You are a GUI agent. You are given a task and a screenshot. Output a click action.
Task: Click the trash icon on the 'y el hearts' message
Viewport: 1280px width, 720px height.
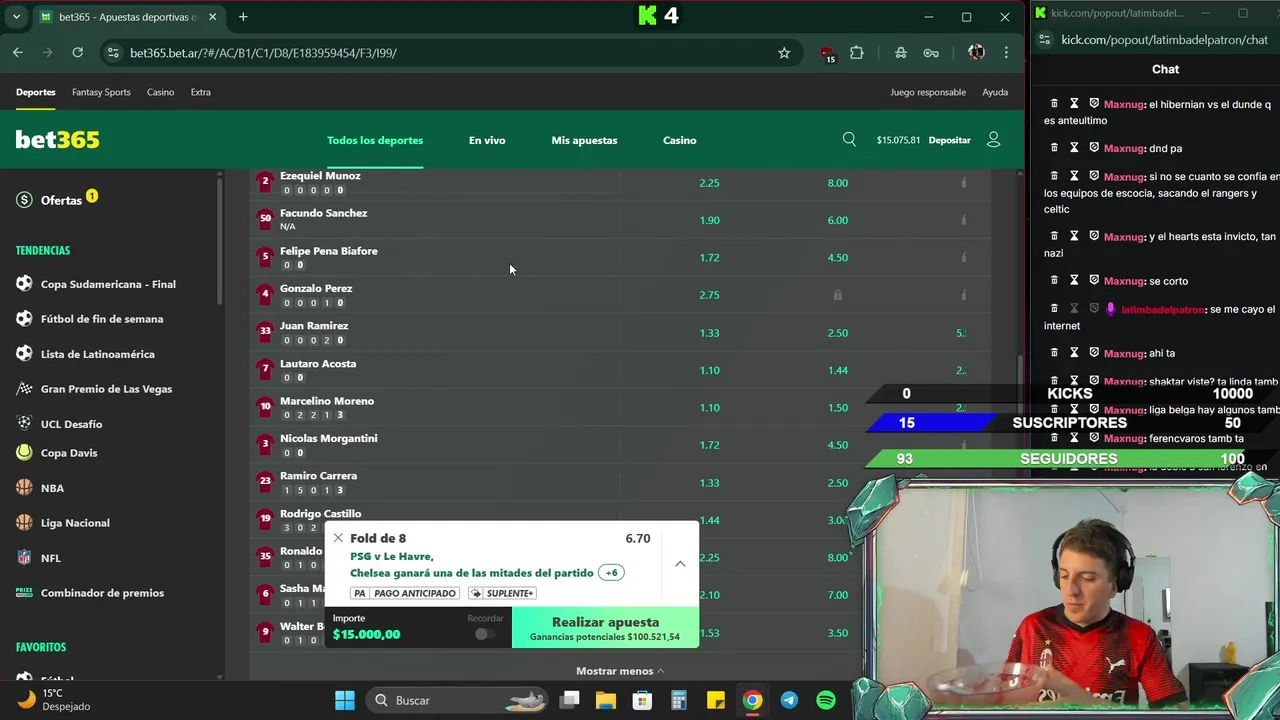1054,236
